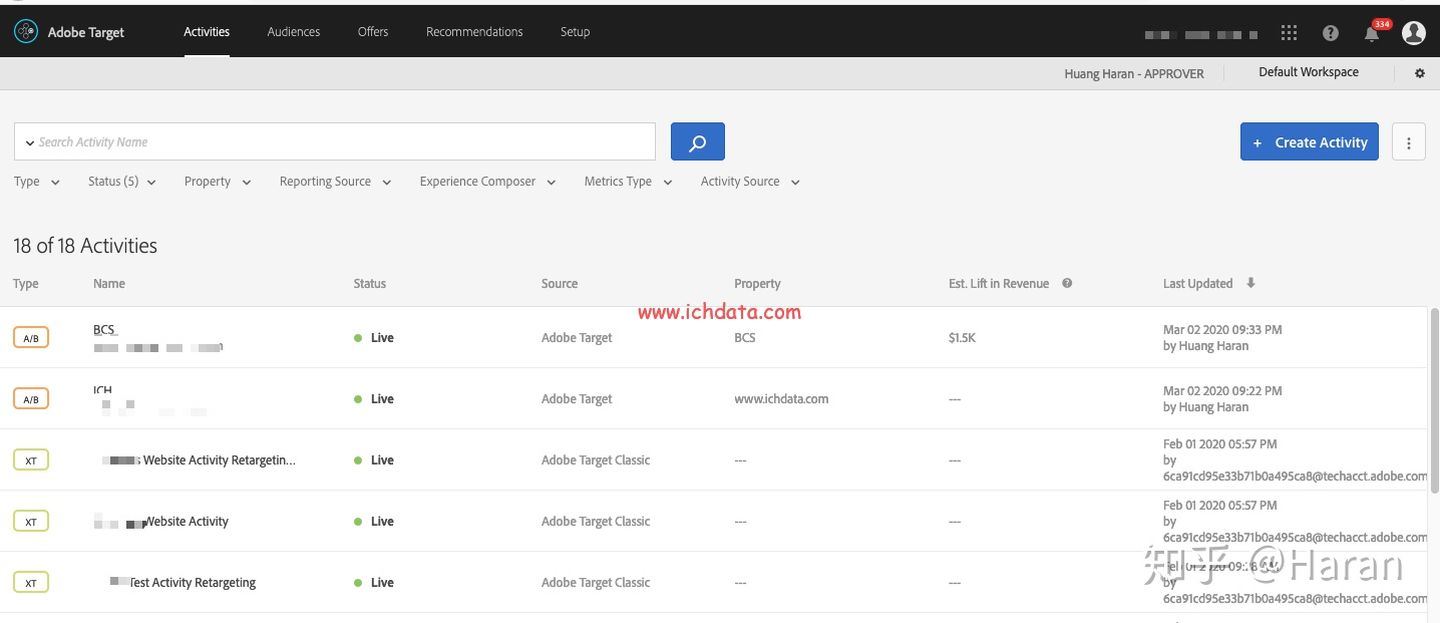Image resolution: width=1440 pixels, height=623 pixels.
Task: Open the apps grid switcher icon
Action: (1289, 33)
